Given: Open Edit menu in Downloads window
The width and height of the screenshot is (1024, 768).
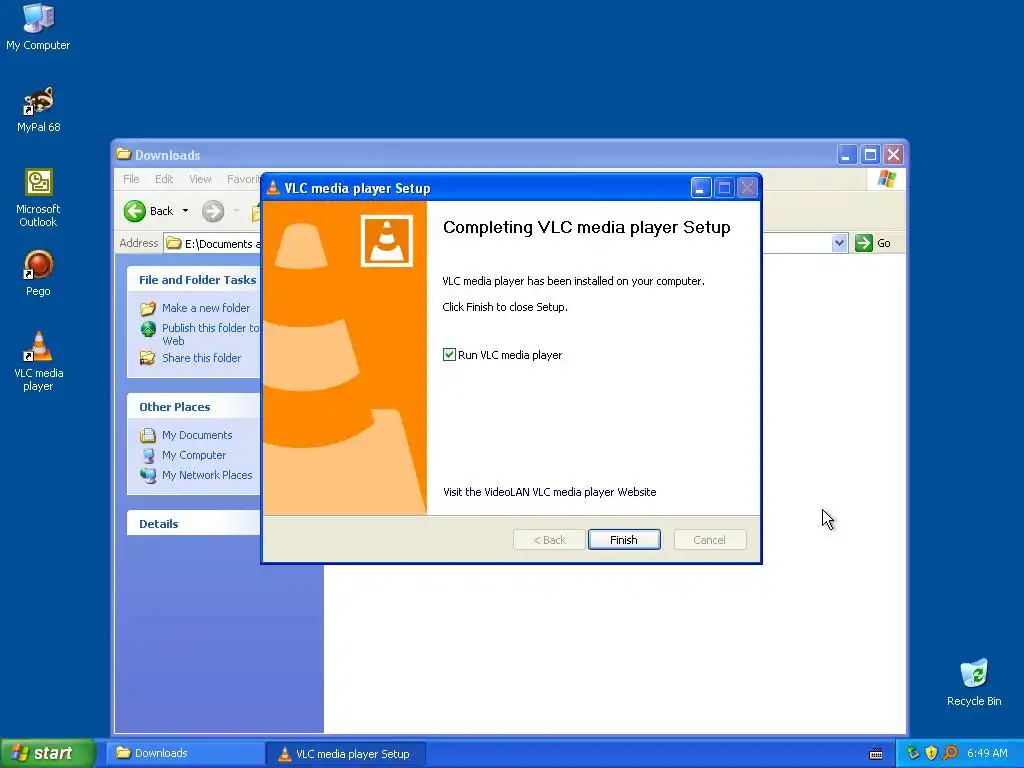Looking at the screenshot, I should pos(164,179).
